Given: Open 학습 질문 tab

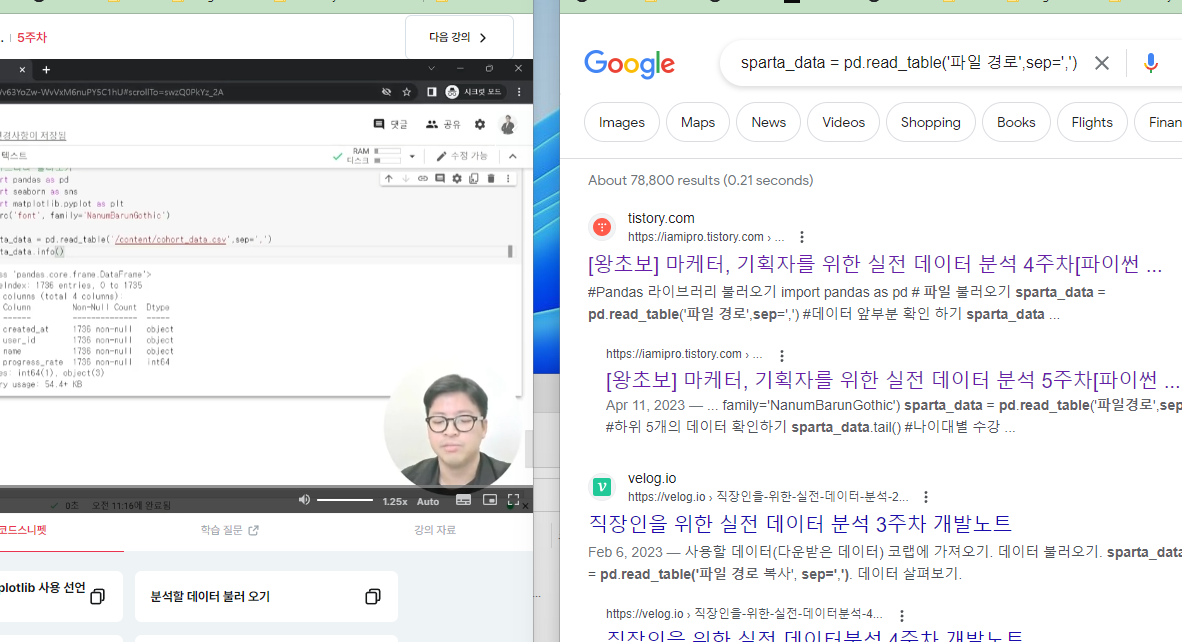Looking at the screenshot, I should click(229, 530).
